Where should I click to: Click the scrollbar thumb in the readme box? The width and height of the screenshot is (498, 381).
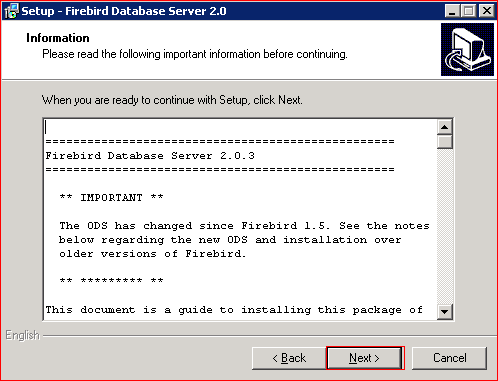445,141
